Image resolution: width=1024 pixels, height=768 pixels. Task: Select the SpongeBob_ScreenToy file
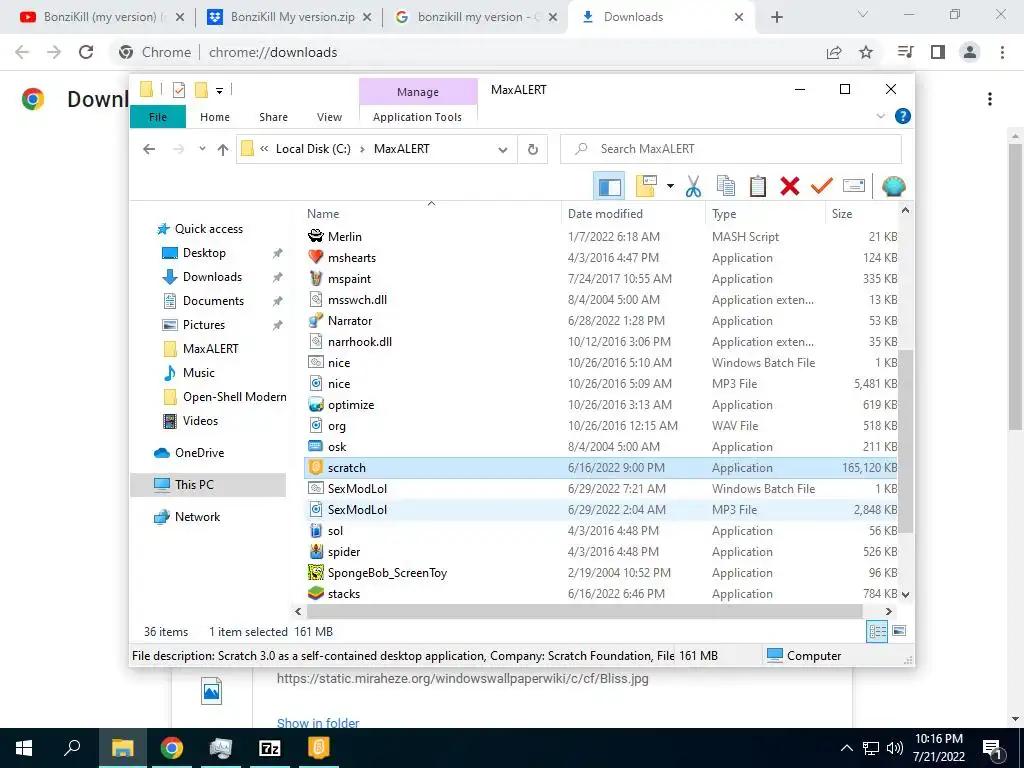pos(601,573)
